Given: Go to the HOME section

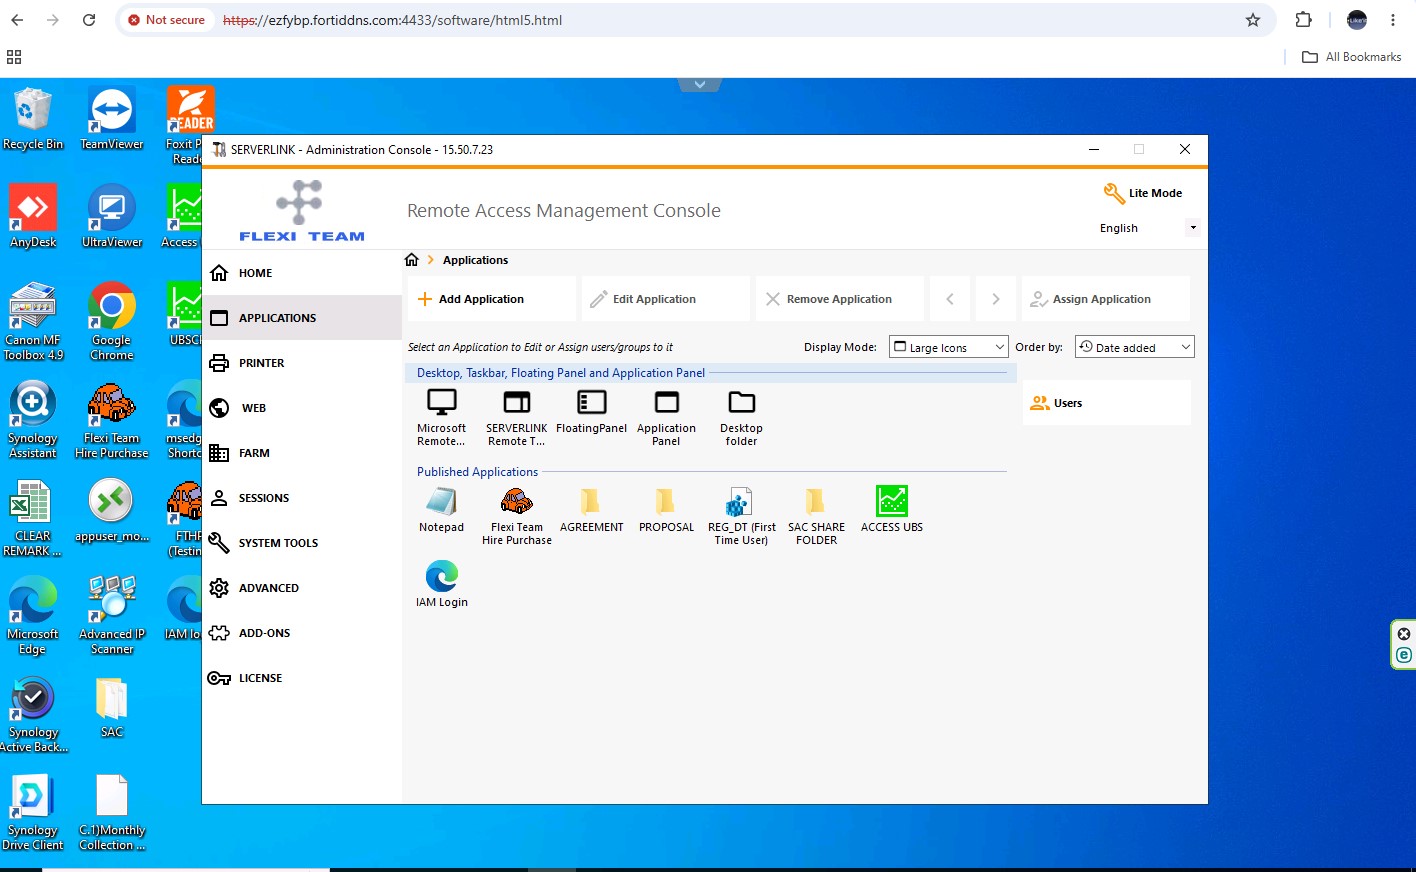Looking at the screenshot, I should pyautogui.click(x=302, y=273).
